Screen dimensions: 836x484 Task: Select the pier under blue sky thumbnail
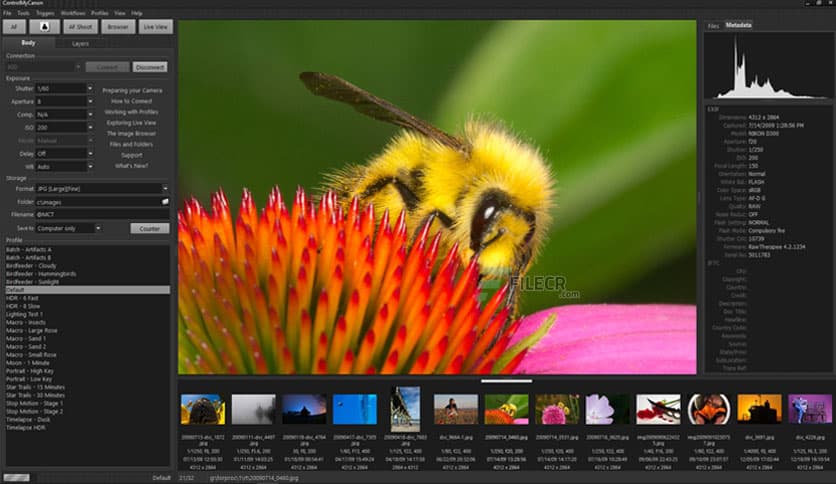tap(405, 409)
